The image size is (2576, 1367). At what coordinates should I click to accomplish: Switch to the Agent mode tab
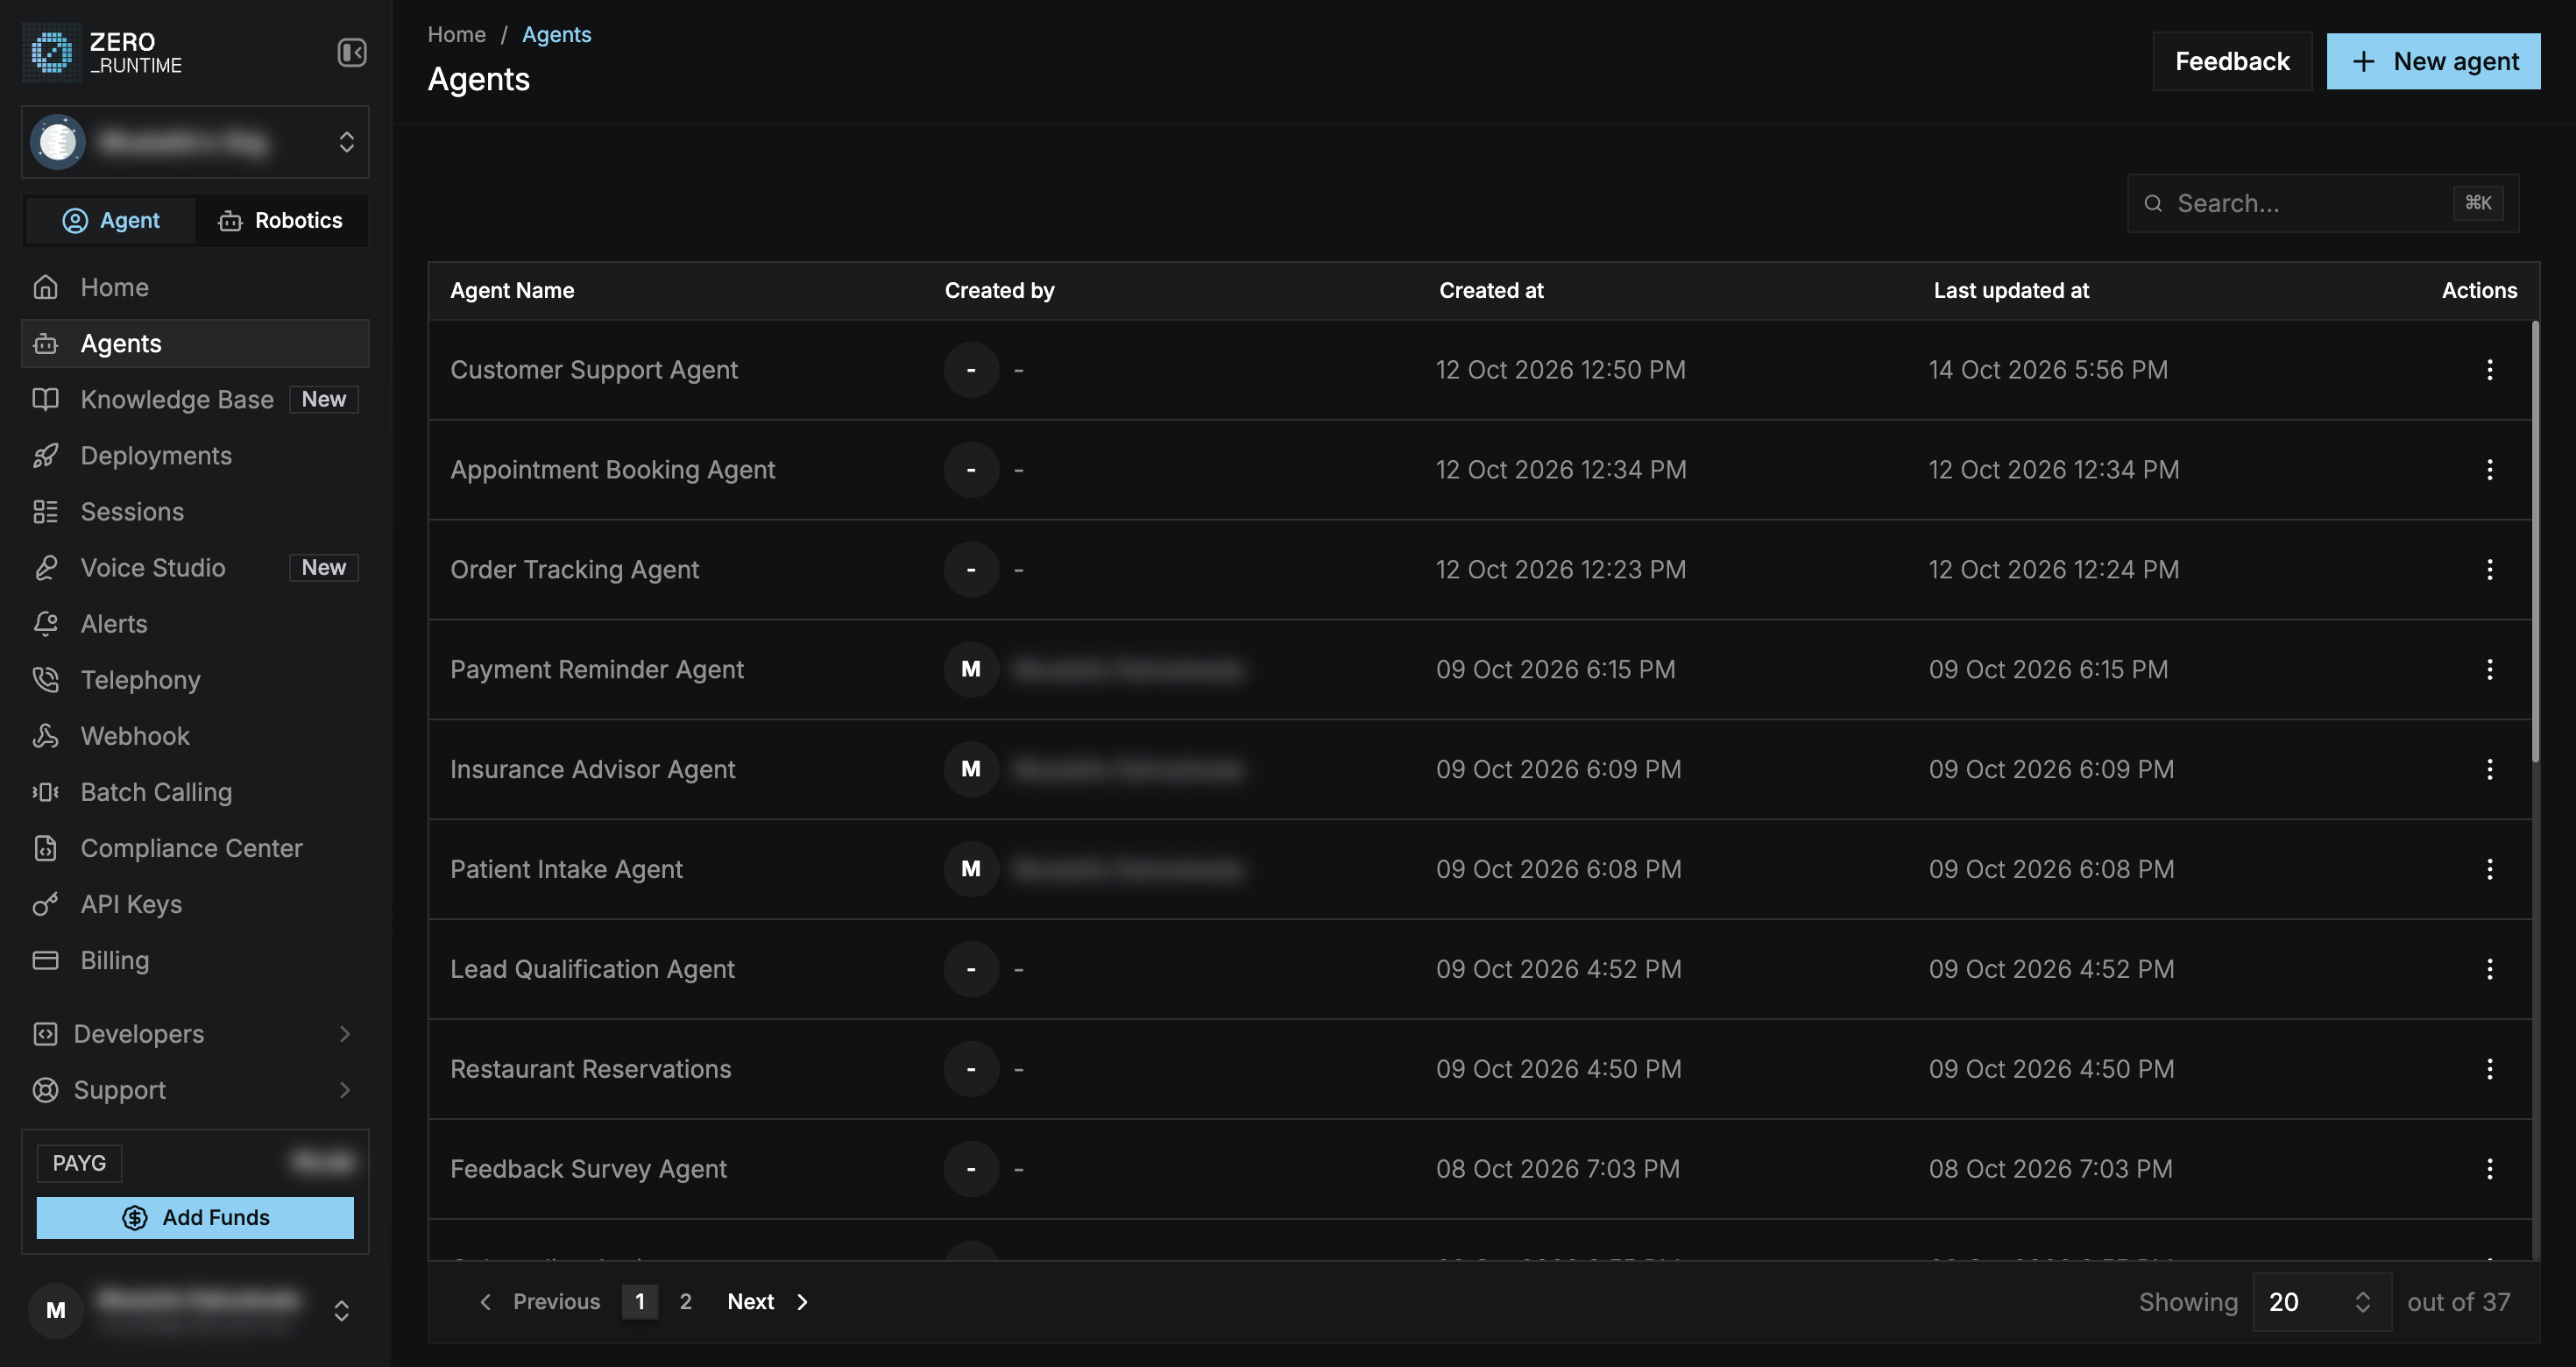(111, 220)
